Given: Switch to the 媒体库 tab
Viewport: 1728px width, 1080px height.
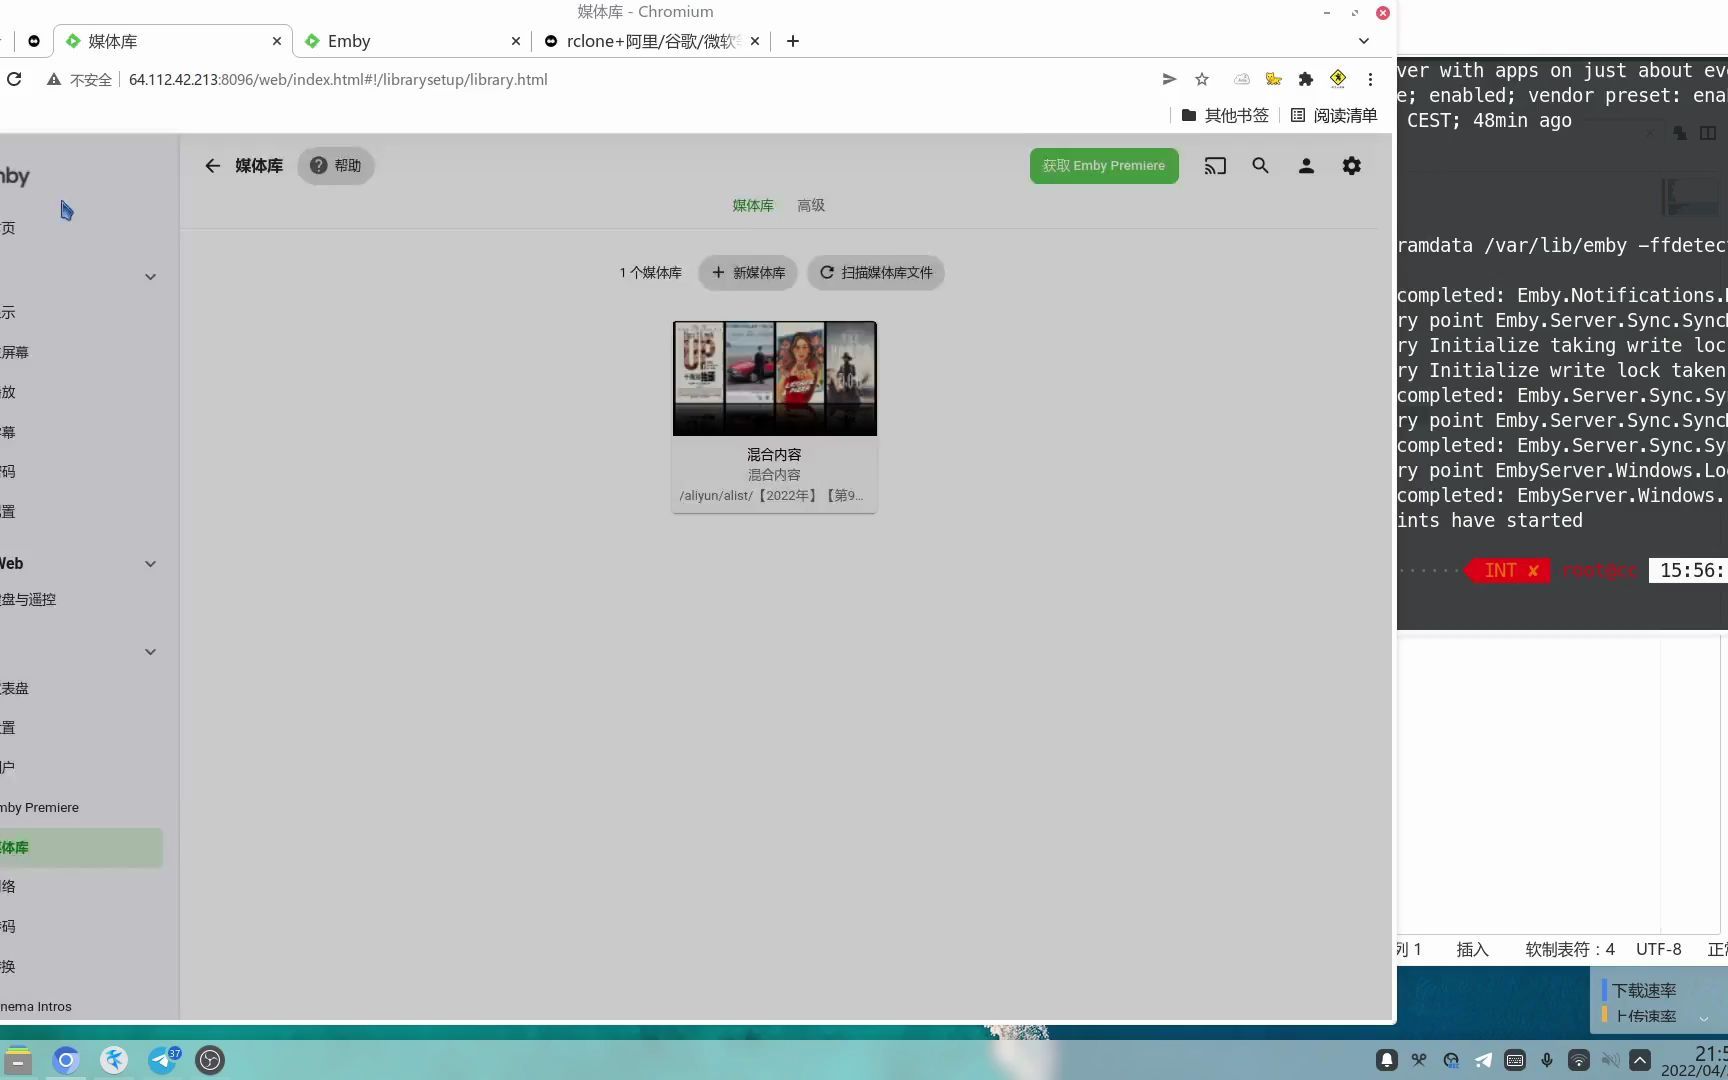Looking at the screenshot, I should [x=753, y=205].
